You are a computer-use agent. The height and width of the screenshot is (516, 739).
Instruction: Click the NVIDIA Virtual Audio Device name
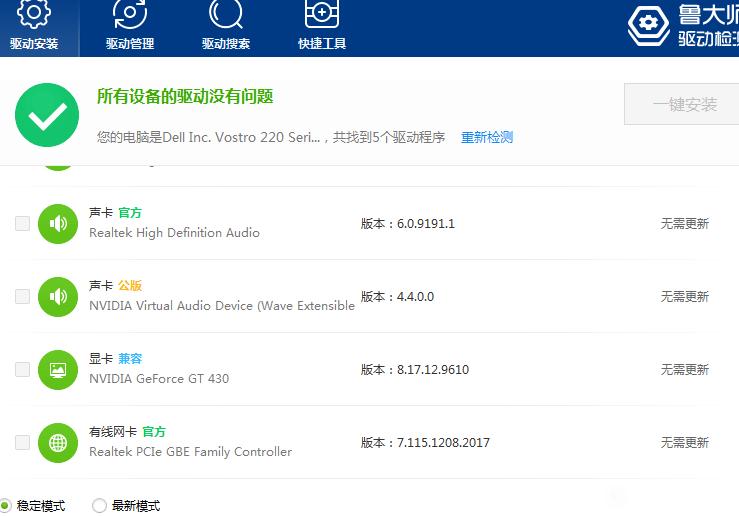point(222,306)
